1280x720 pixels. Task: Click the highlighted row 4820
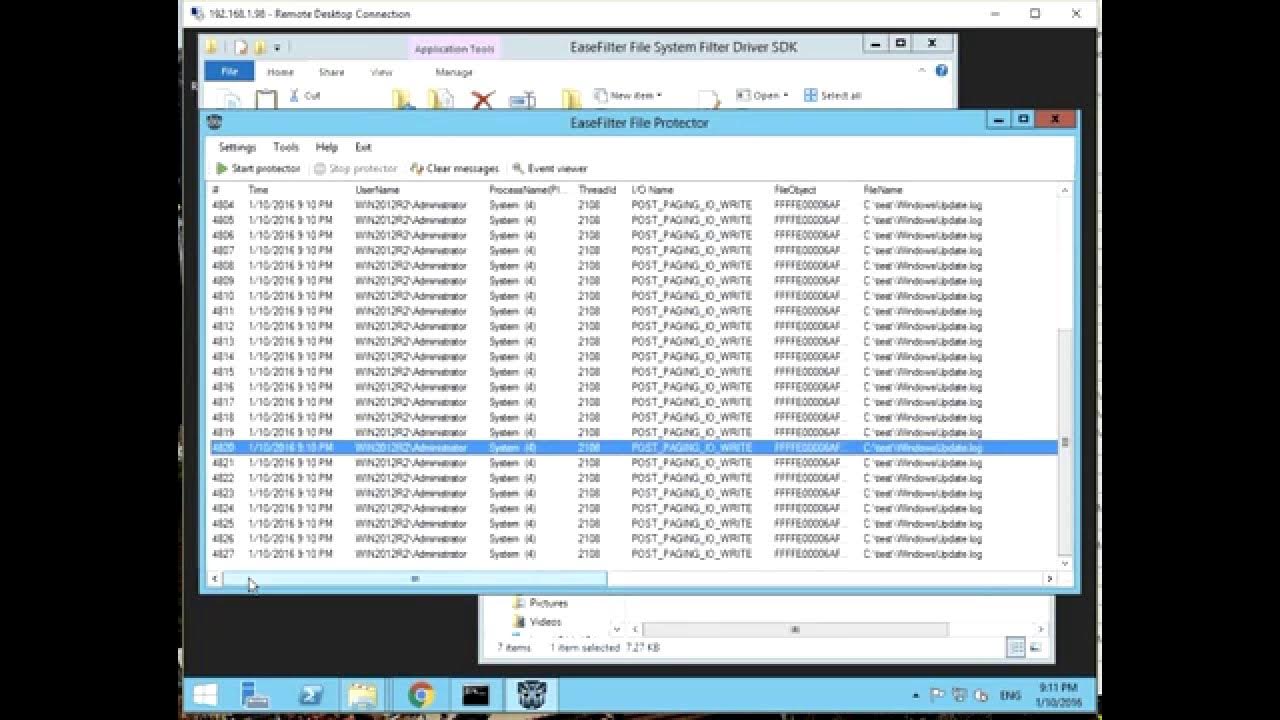634,448
